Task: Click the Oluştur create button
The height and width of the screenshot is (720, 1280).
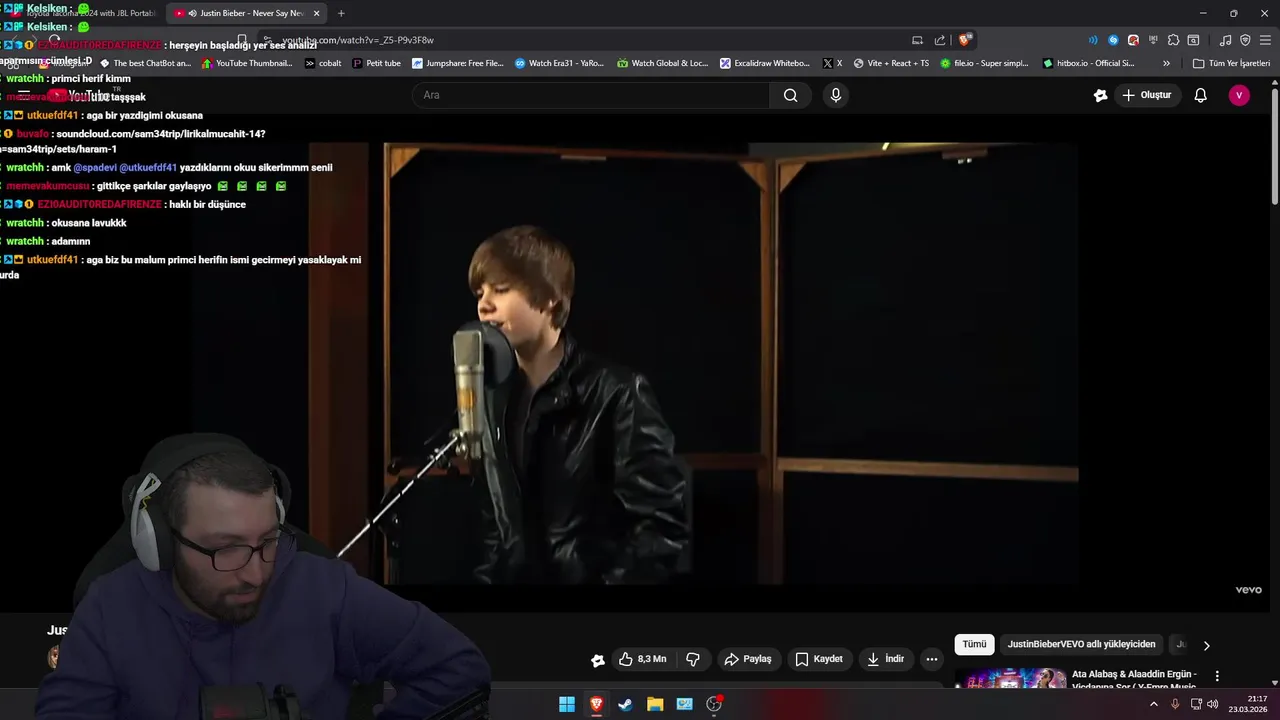Action: coord(1147,95)
